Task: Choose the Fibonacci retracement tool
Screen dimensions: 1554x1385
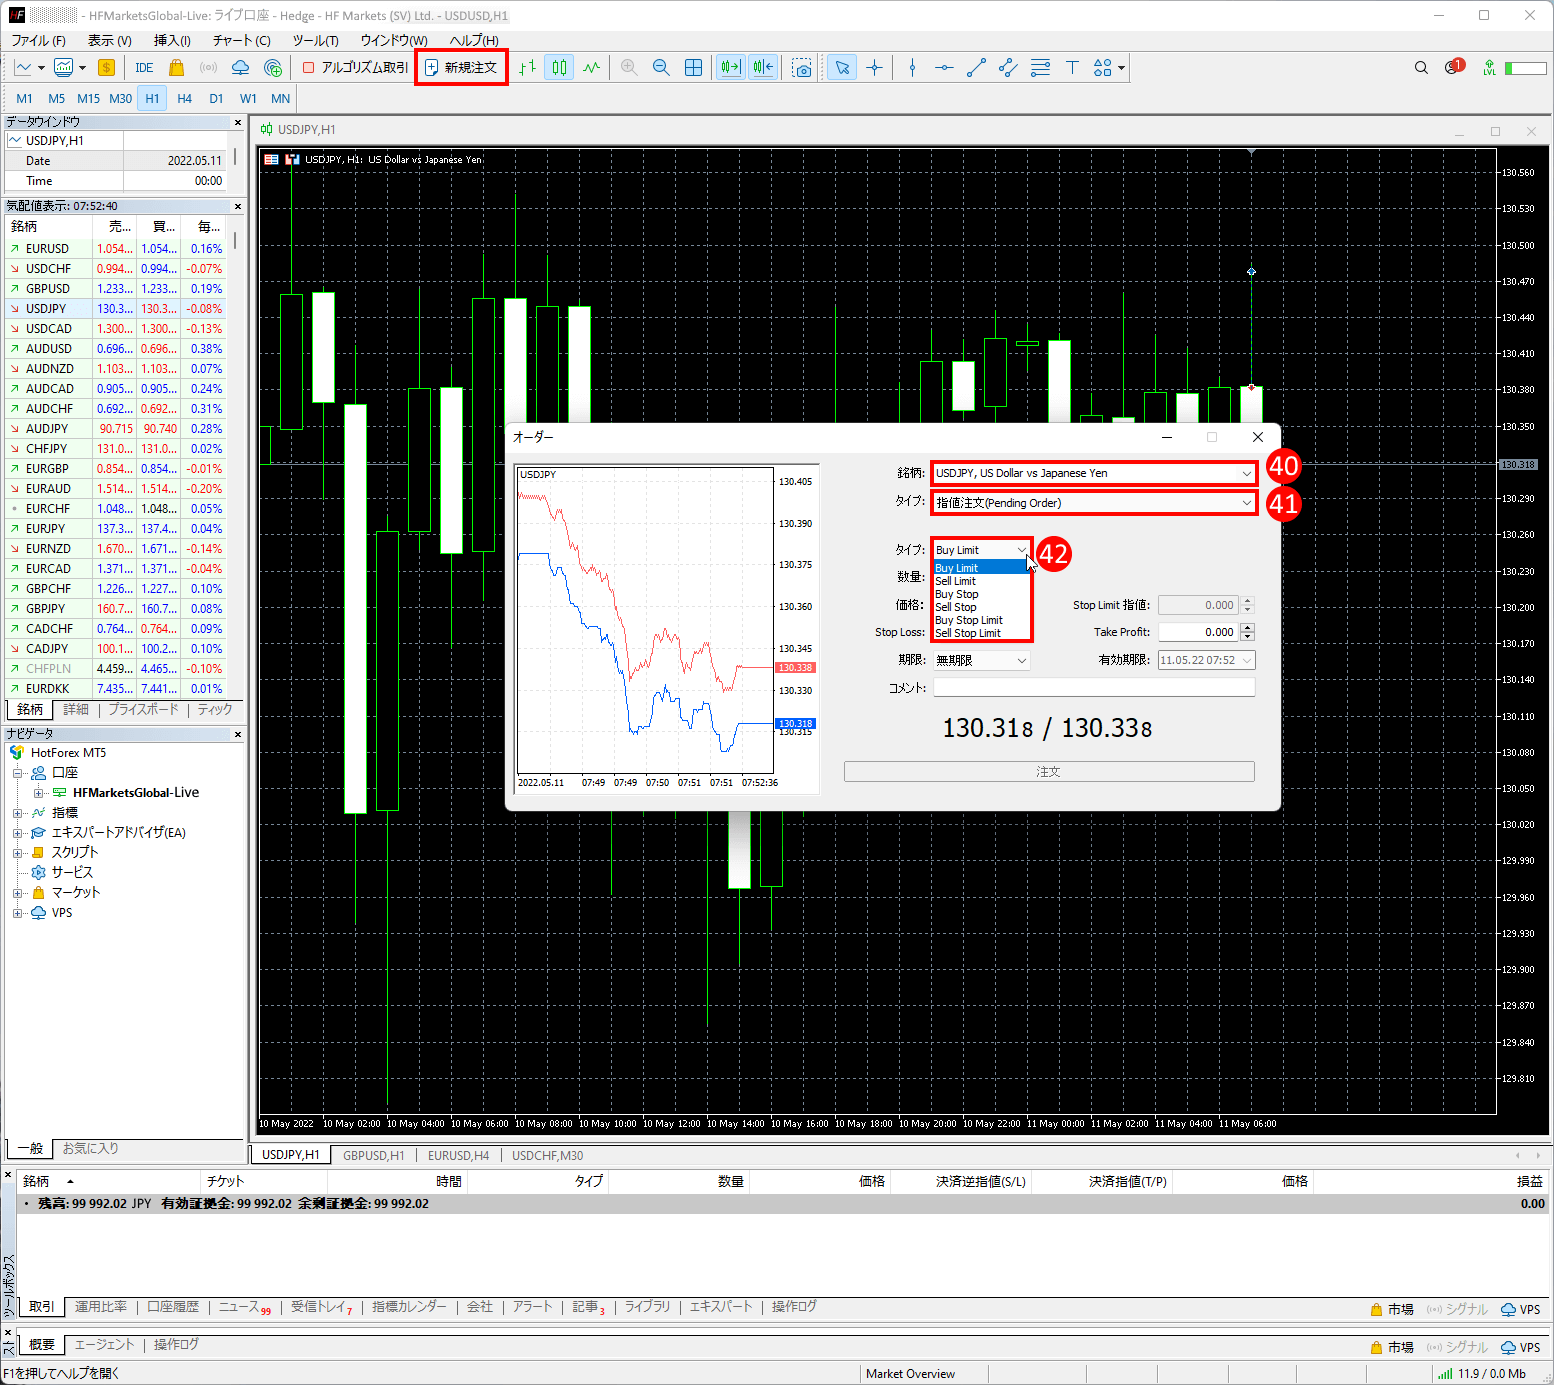Action: point(1040,68)
